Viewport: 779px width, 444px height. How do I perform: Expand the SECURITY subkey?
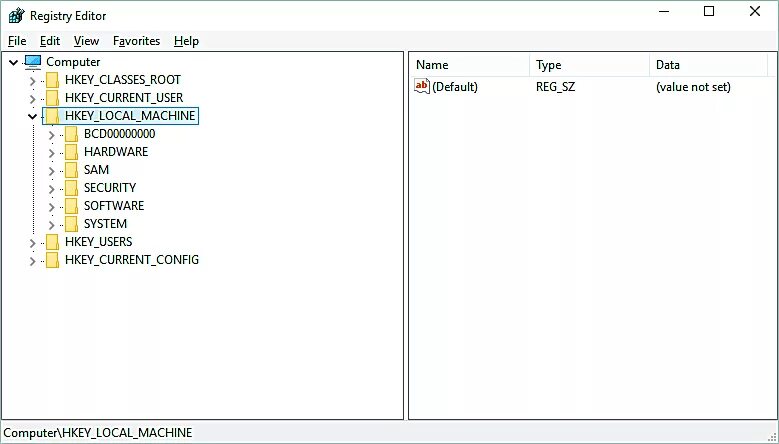[x=52, y=188]
